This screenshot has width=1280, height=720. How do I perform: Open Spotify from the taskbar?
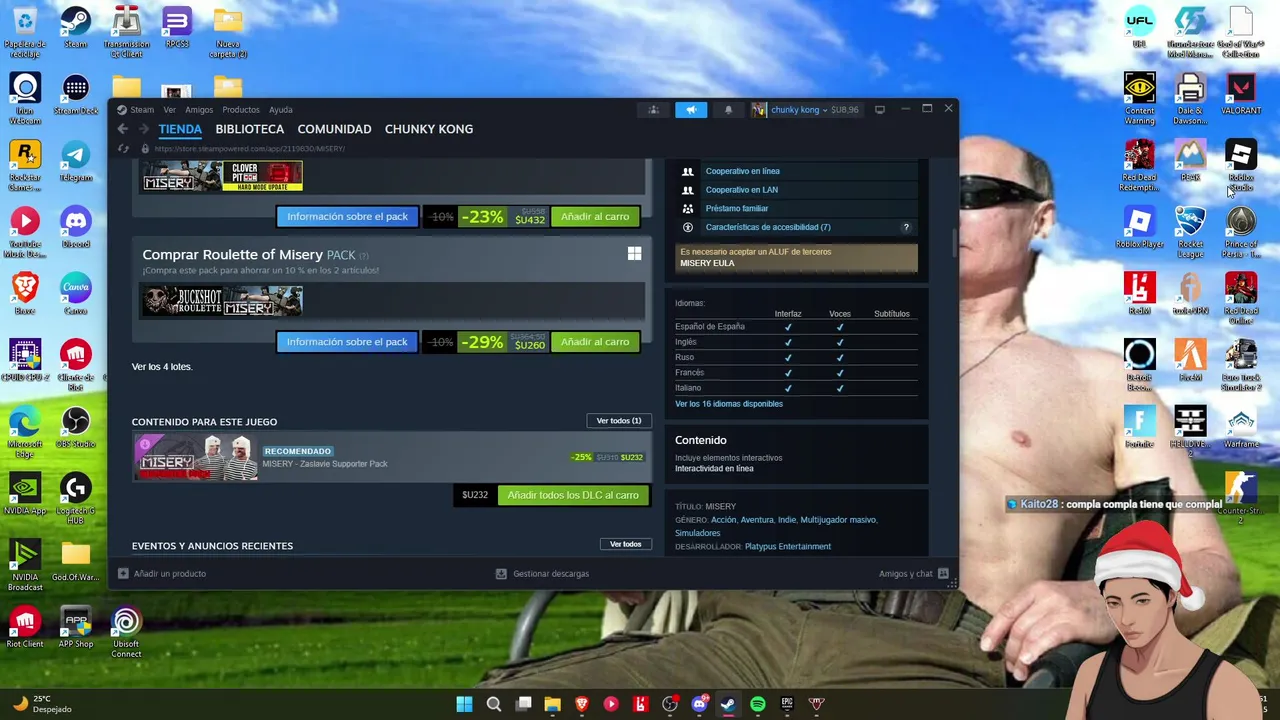click(758, 704)
